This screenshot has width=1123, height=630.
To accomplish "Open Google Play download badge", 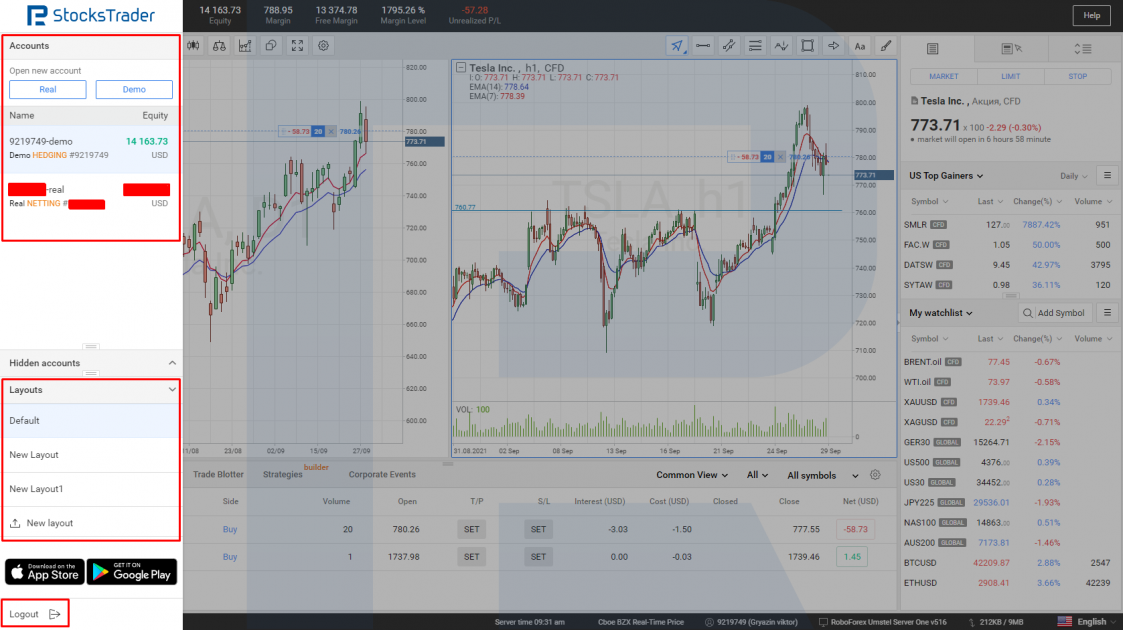I will [132, 571].
